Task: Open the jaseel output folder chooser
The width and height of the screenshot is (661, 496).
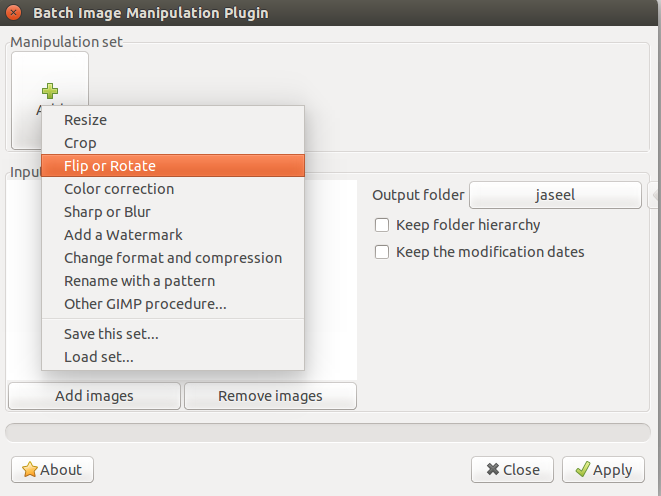Action: [x=555, y=195]
